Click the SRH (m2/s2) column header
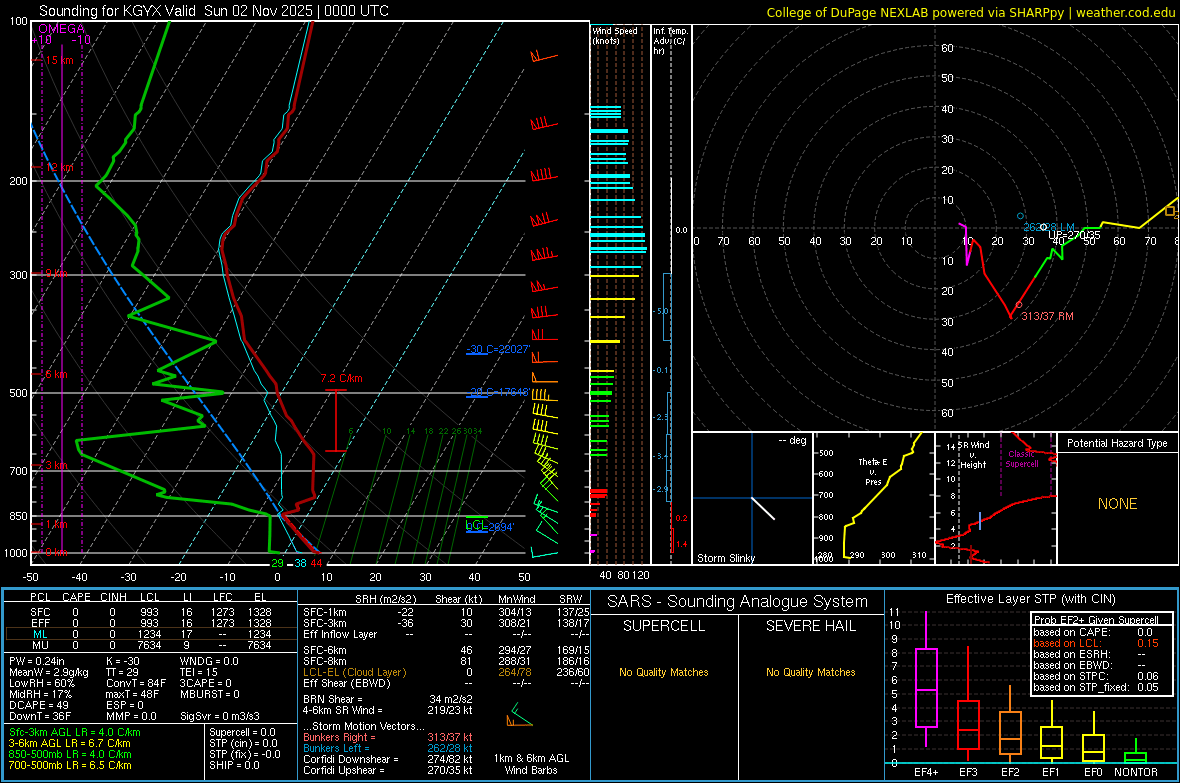1180x783 pixels. [385, 599]
